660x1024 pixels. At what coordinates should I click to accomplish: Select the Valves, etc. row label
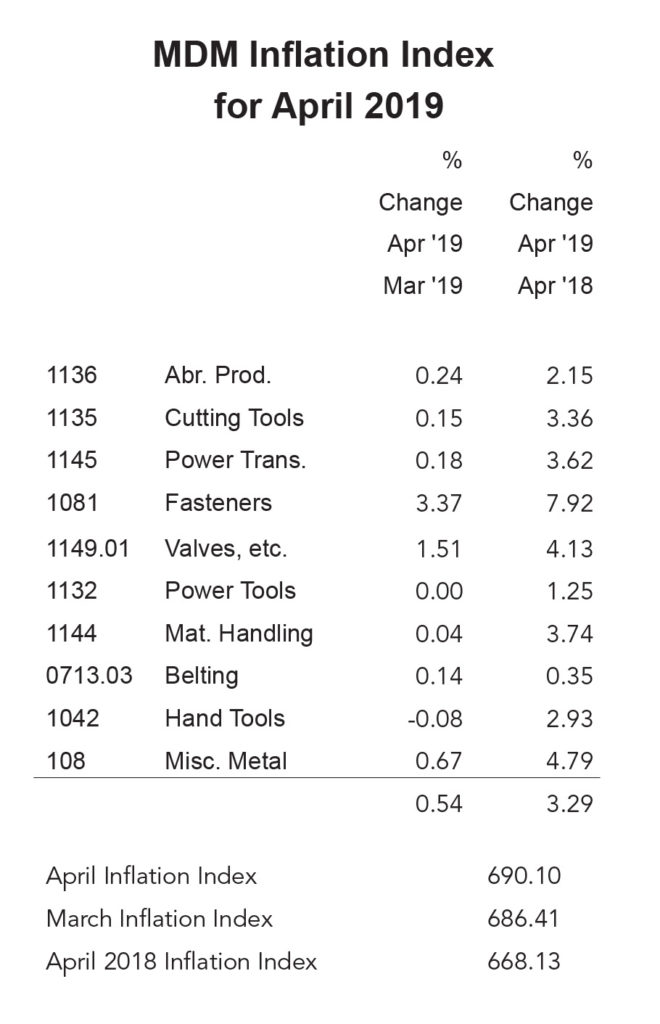[x=226, y=548]
